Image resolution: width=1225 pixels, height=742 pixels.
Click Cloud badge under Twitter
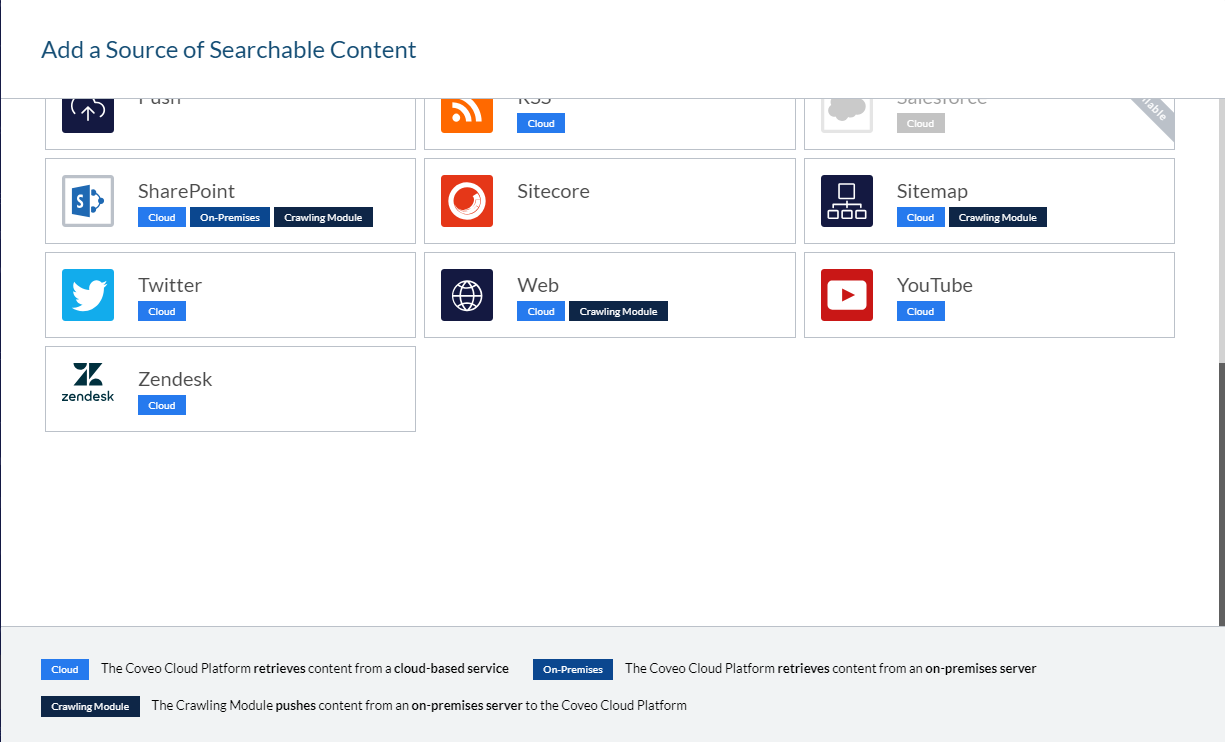point(162,311)
